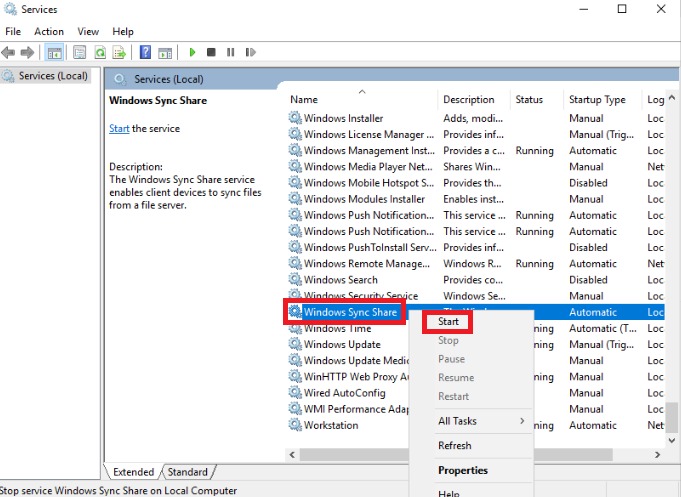Toggle the Show/Hide Console Tree icon
681x497 pixels.
click(x=54, y=53)
